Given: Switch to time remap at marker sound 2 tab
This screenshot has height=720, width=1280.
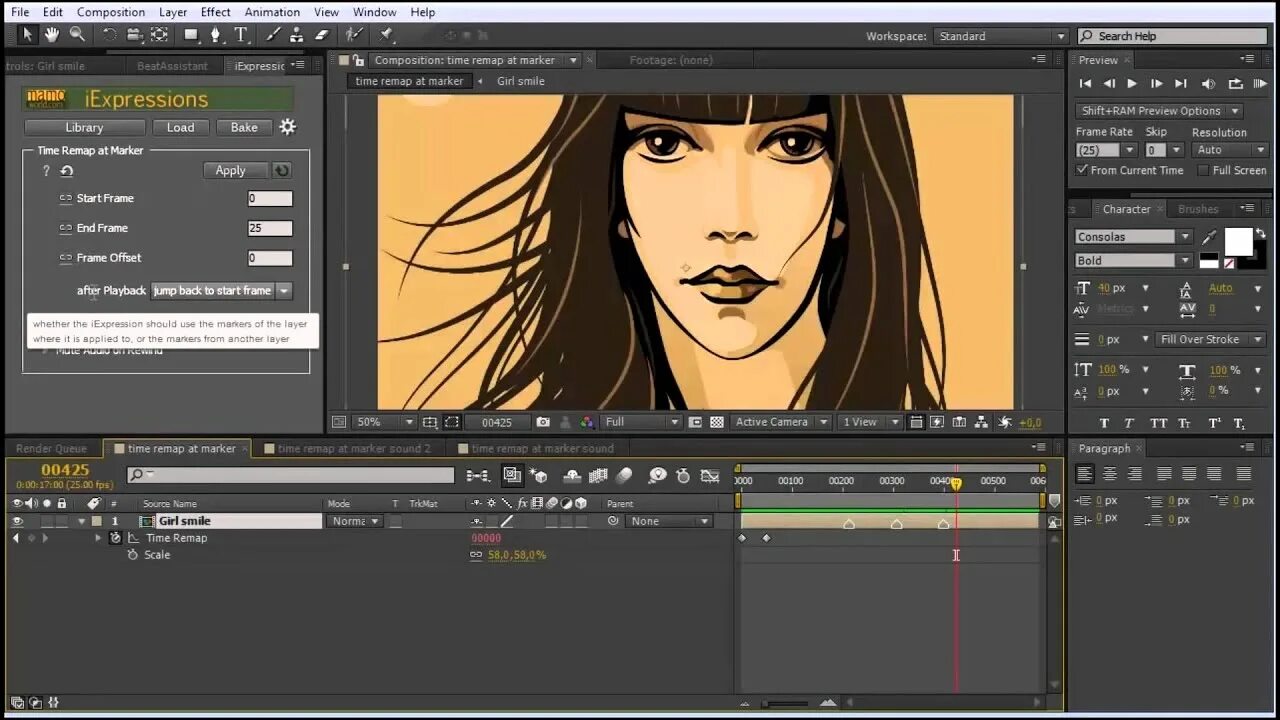Looking at the screenshot, I should tap(354, 449).
